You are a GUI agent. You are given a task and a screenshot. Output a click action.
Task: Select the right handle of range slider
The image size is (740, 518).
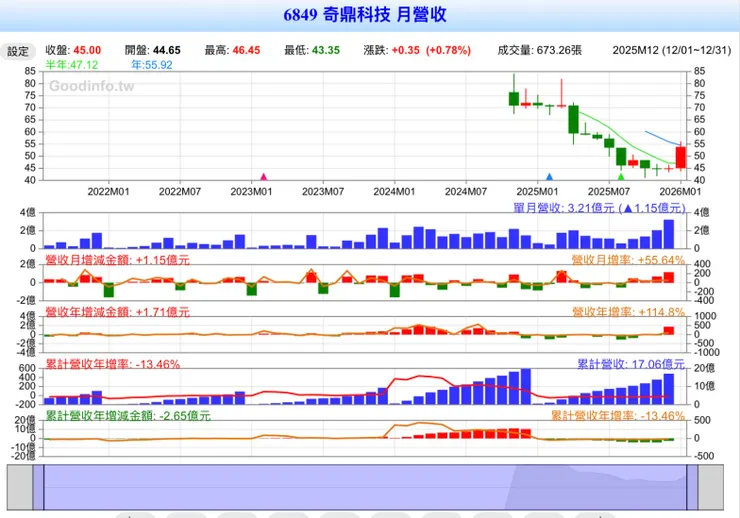point(692,487)
